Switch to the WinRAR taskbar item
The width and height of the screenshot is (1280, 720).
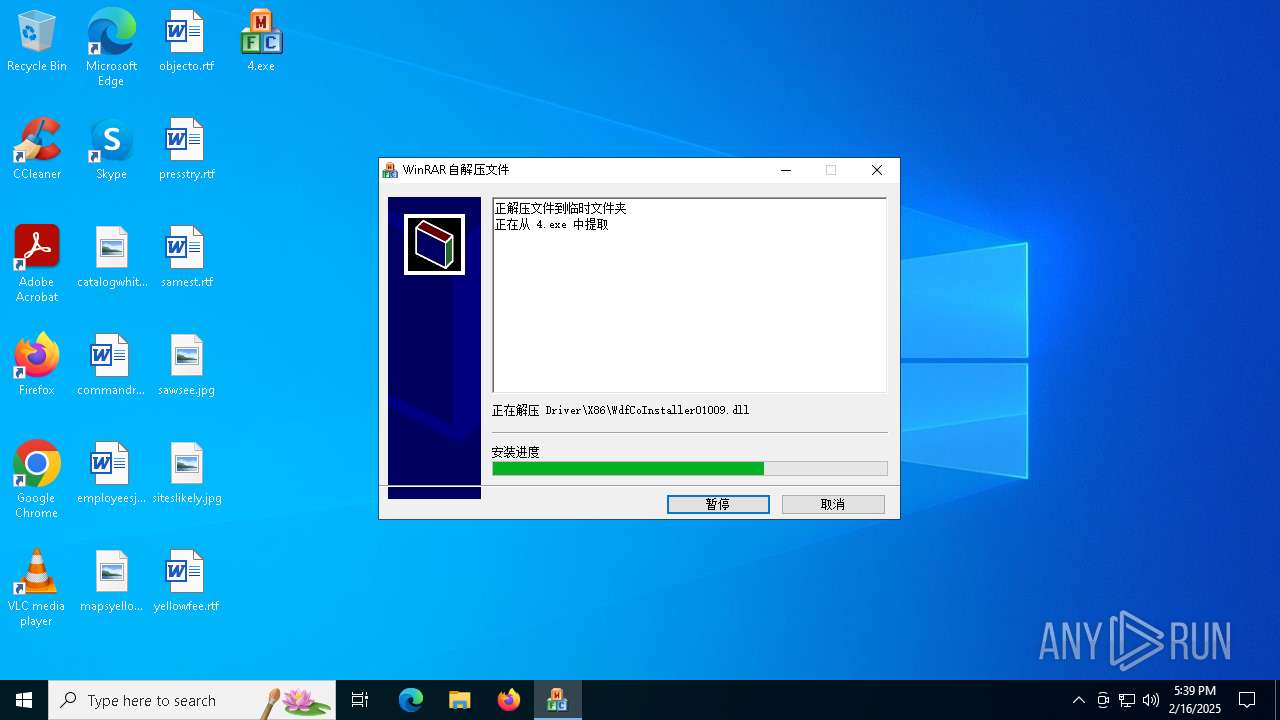click(x=557, y=700)
